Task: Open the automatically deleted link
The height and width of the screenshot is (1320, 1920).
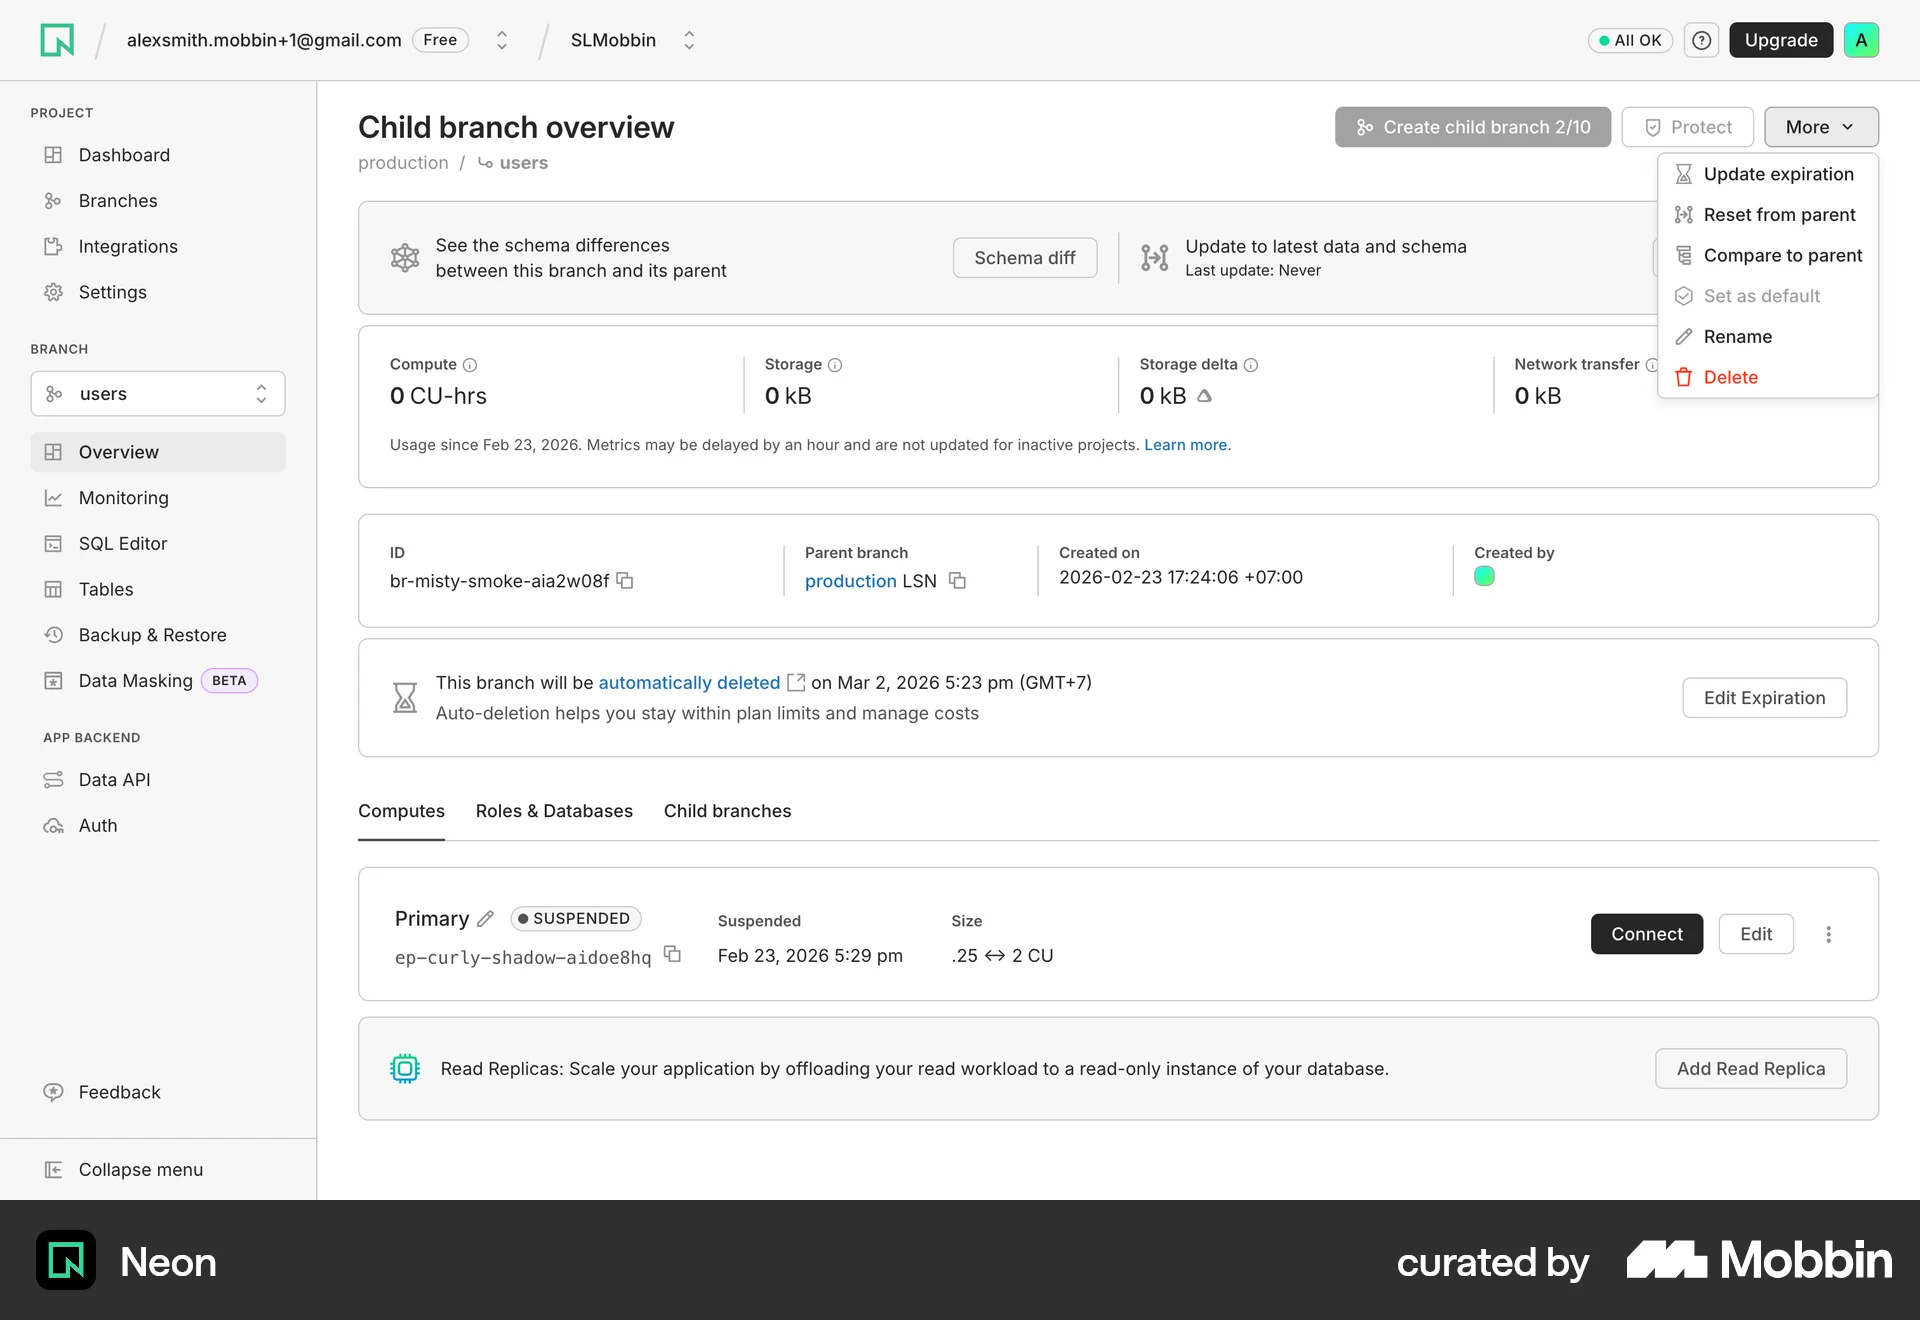Action: 689,682
